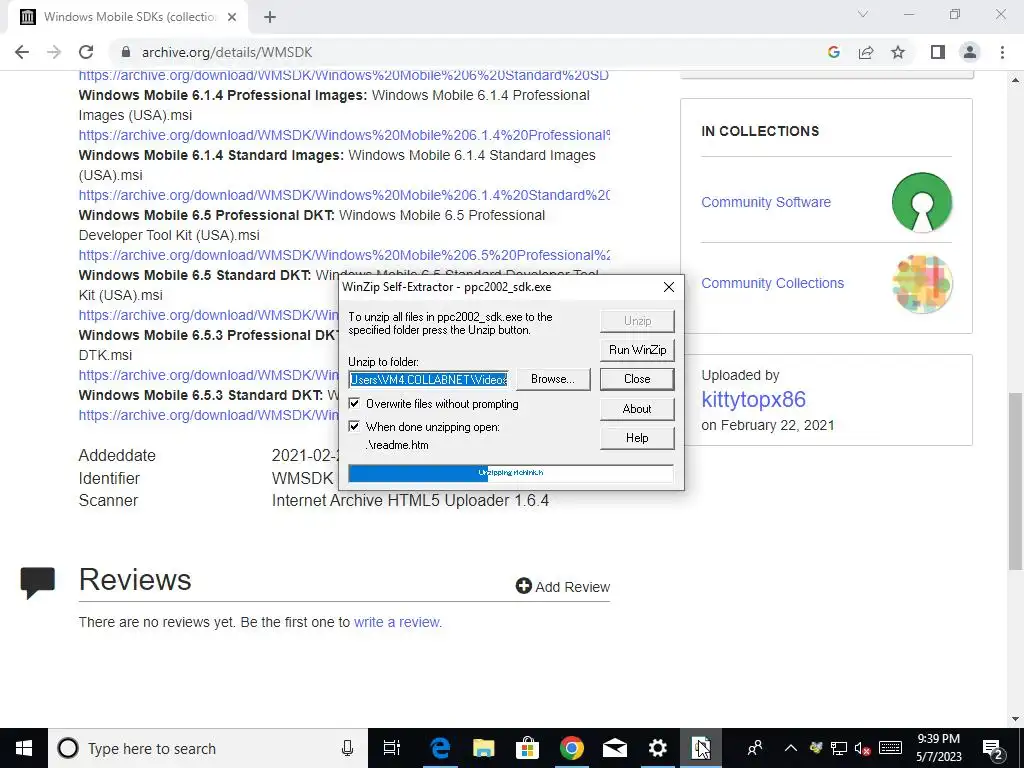Go back in Chrome history
Screen dimensions: 1024x768
point(22,52)
